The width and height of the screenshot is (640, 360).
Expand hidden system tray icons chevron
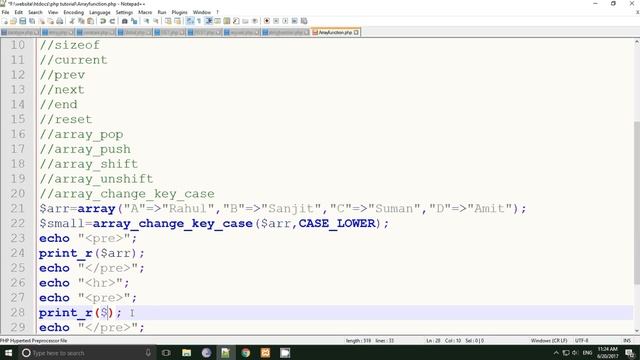(x=556, y=353)
